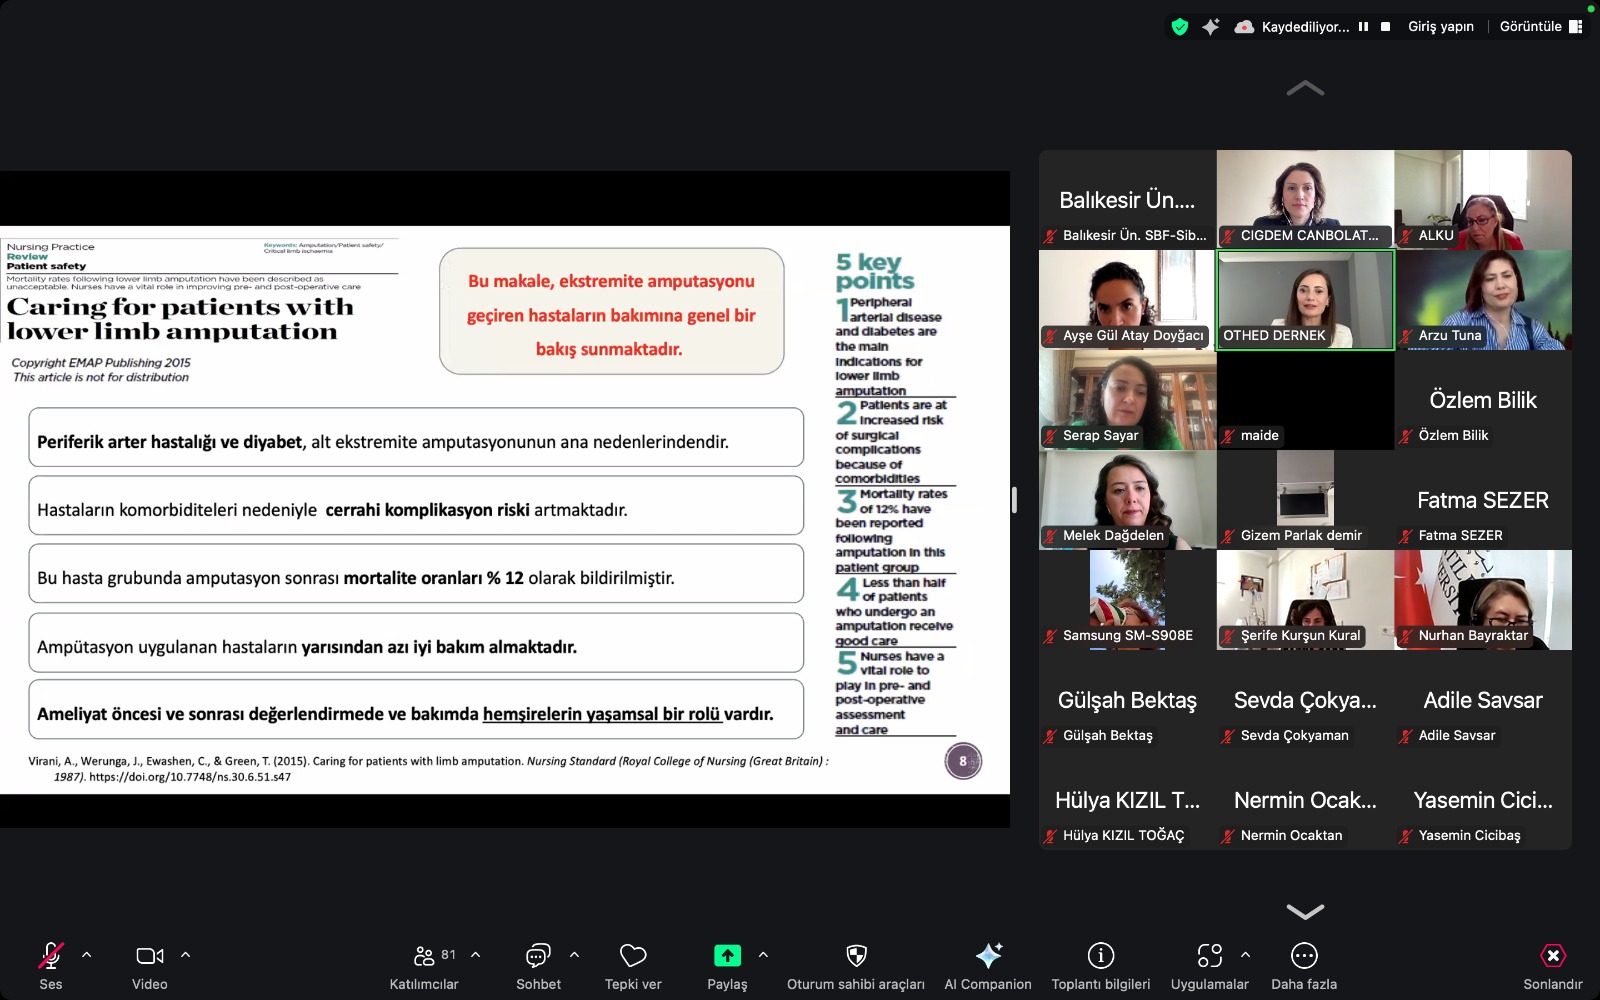Open Tepki ver reactions
Screen dimensions: 1600x1000
633,966
